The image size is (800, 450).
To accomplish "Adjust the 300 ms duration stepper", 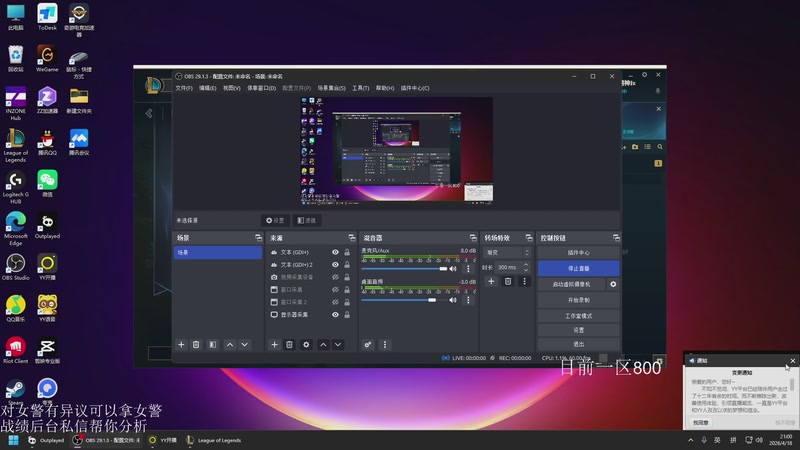I will pyautogui.click(x=526, y=267).
